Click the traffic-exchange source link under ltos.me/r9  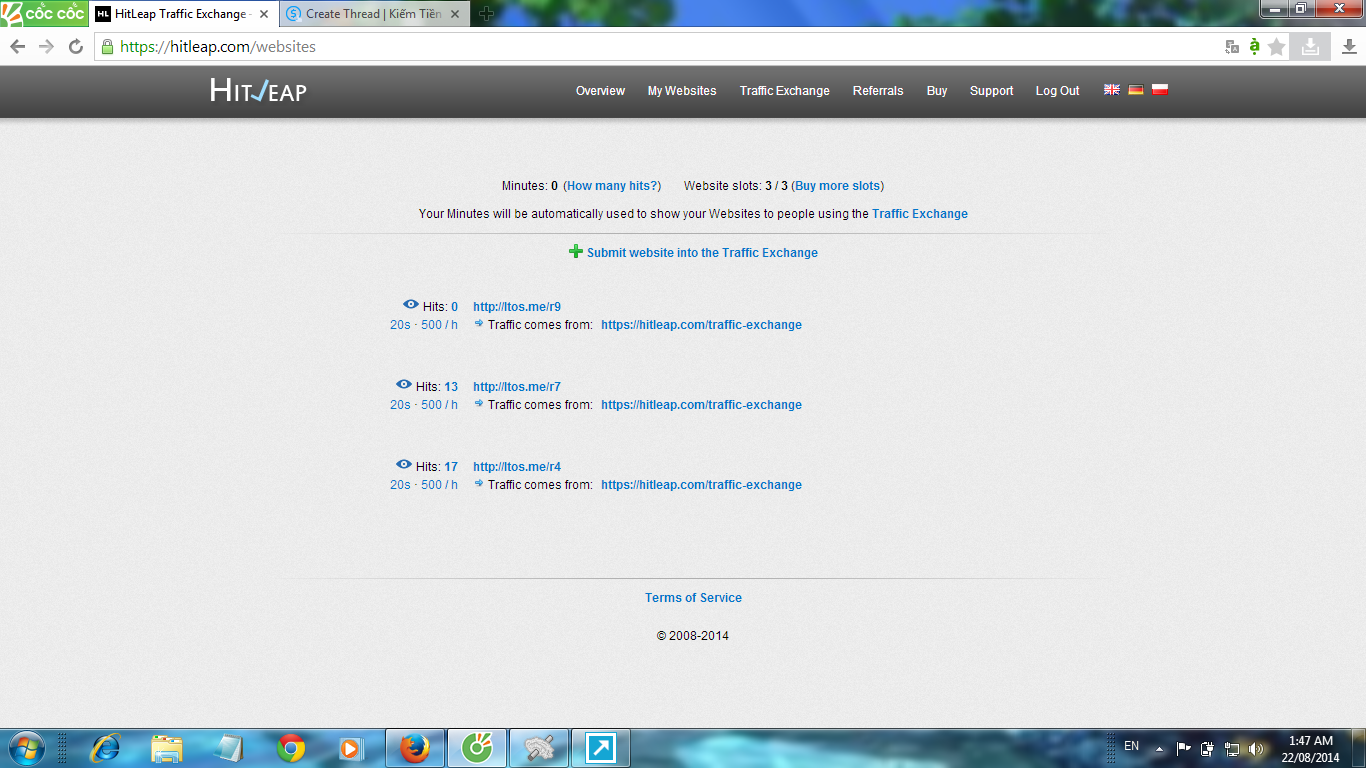(701, 325)
